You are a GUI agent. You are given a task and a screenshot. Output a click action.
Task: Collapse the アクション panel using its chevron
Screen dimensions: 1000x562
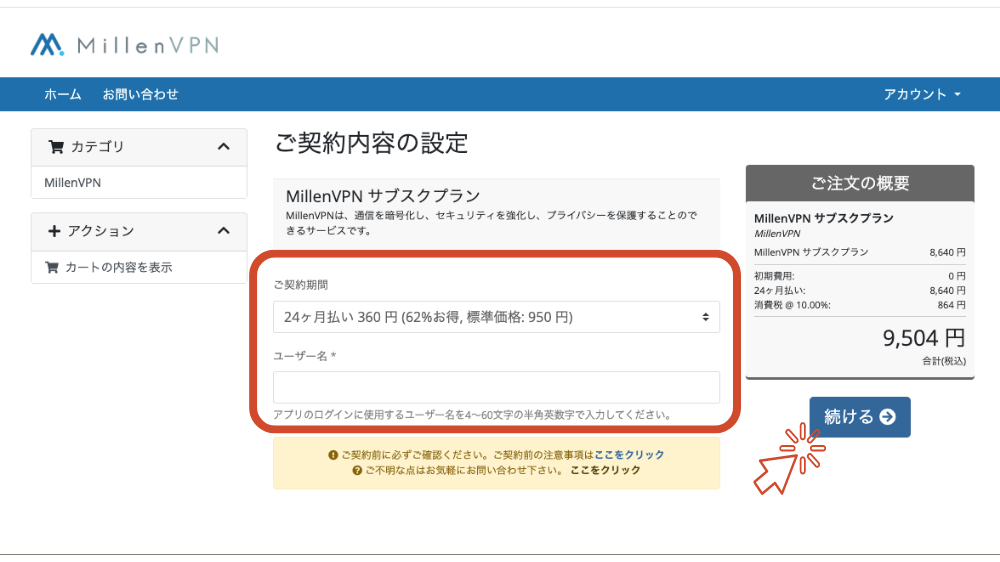click(223, 231)
